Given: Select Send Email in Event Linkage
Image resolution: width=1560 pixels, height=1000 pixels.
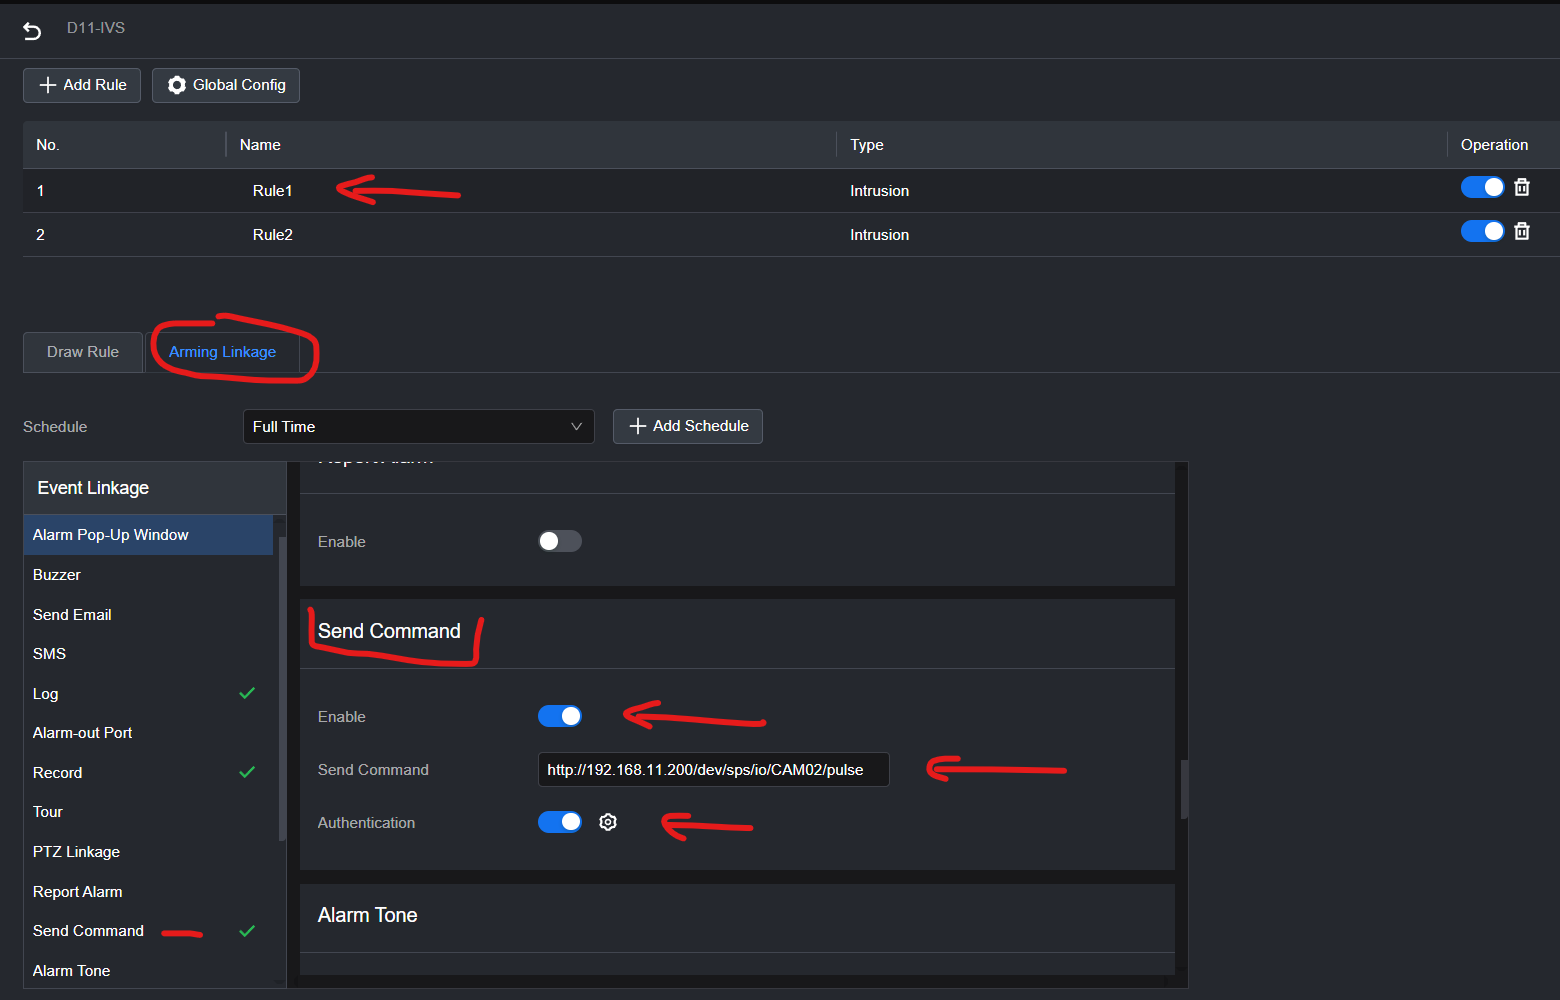Looking at the screenshot, I should 72,614.
